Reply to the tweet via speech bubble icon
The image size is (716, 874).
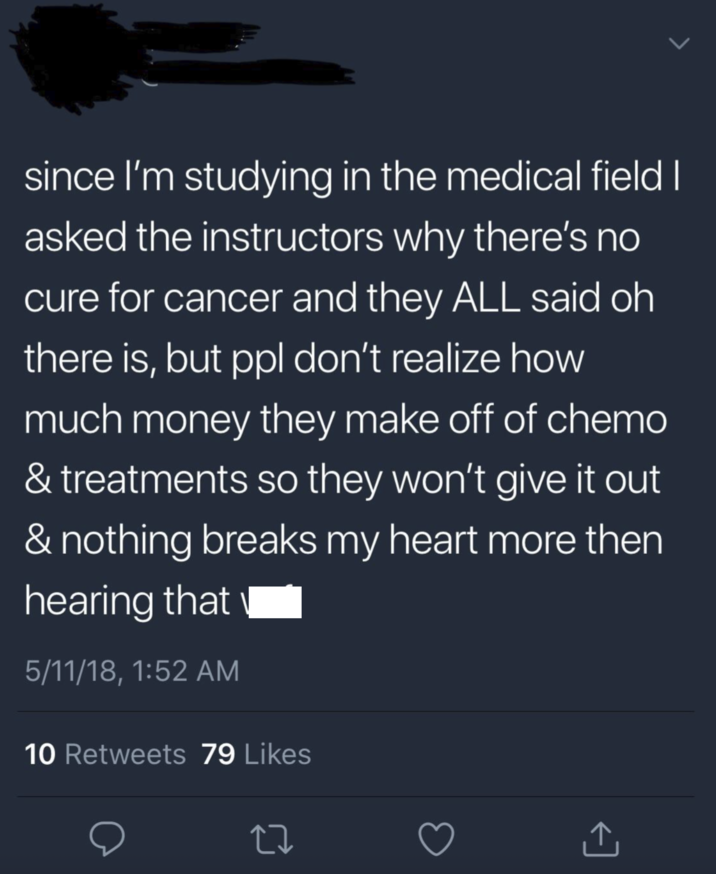[x=105, y=837]
